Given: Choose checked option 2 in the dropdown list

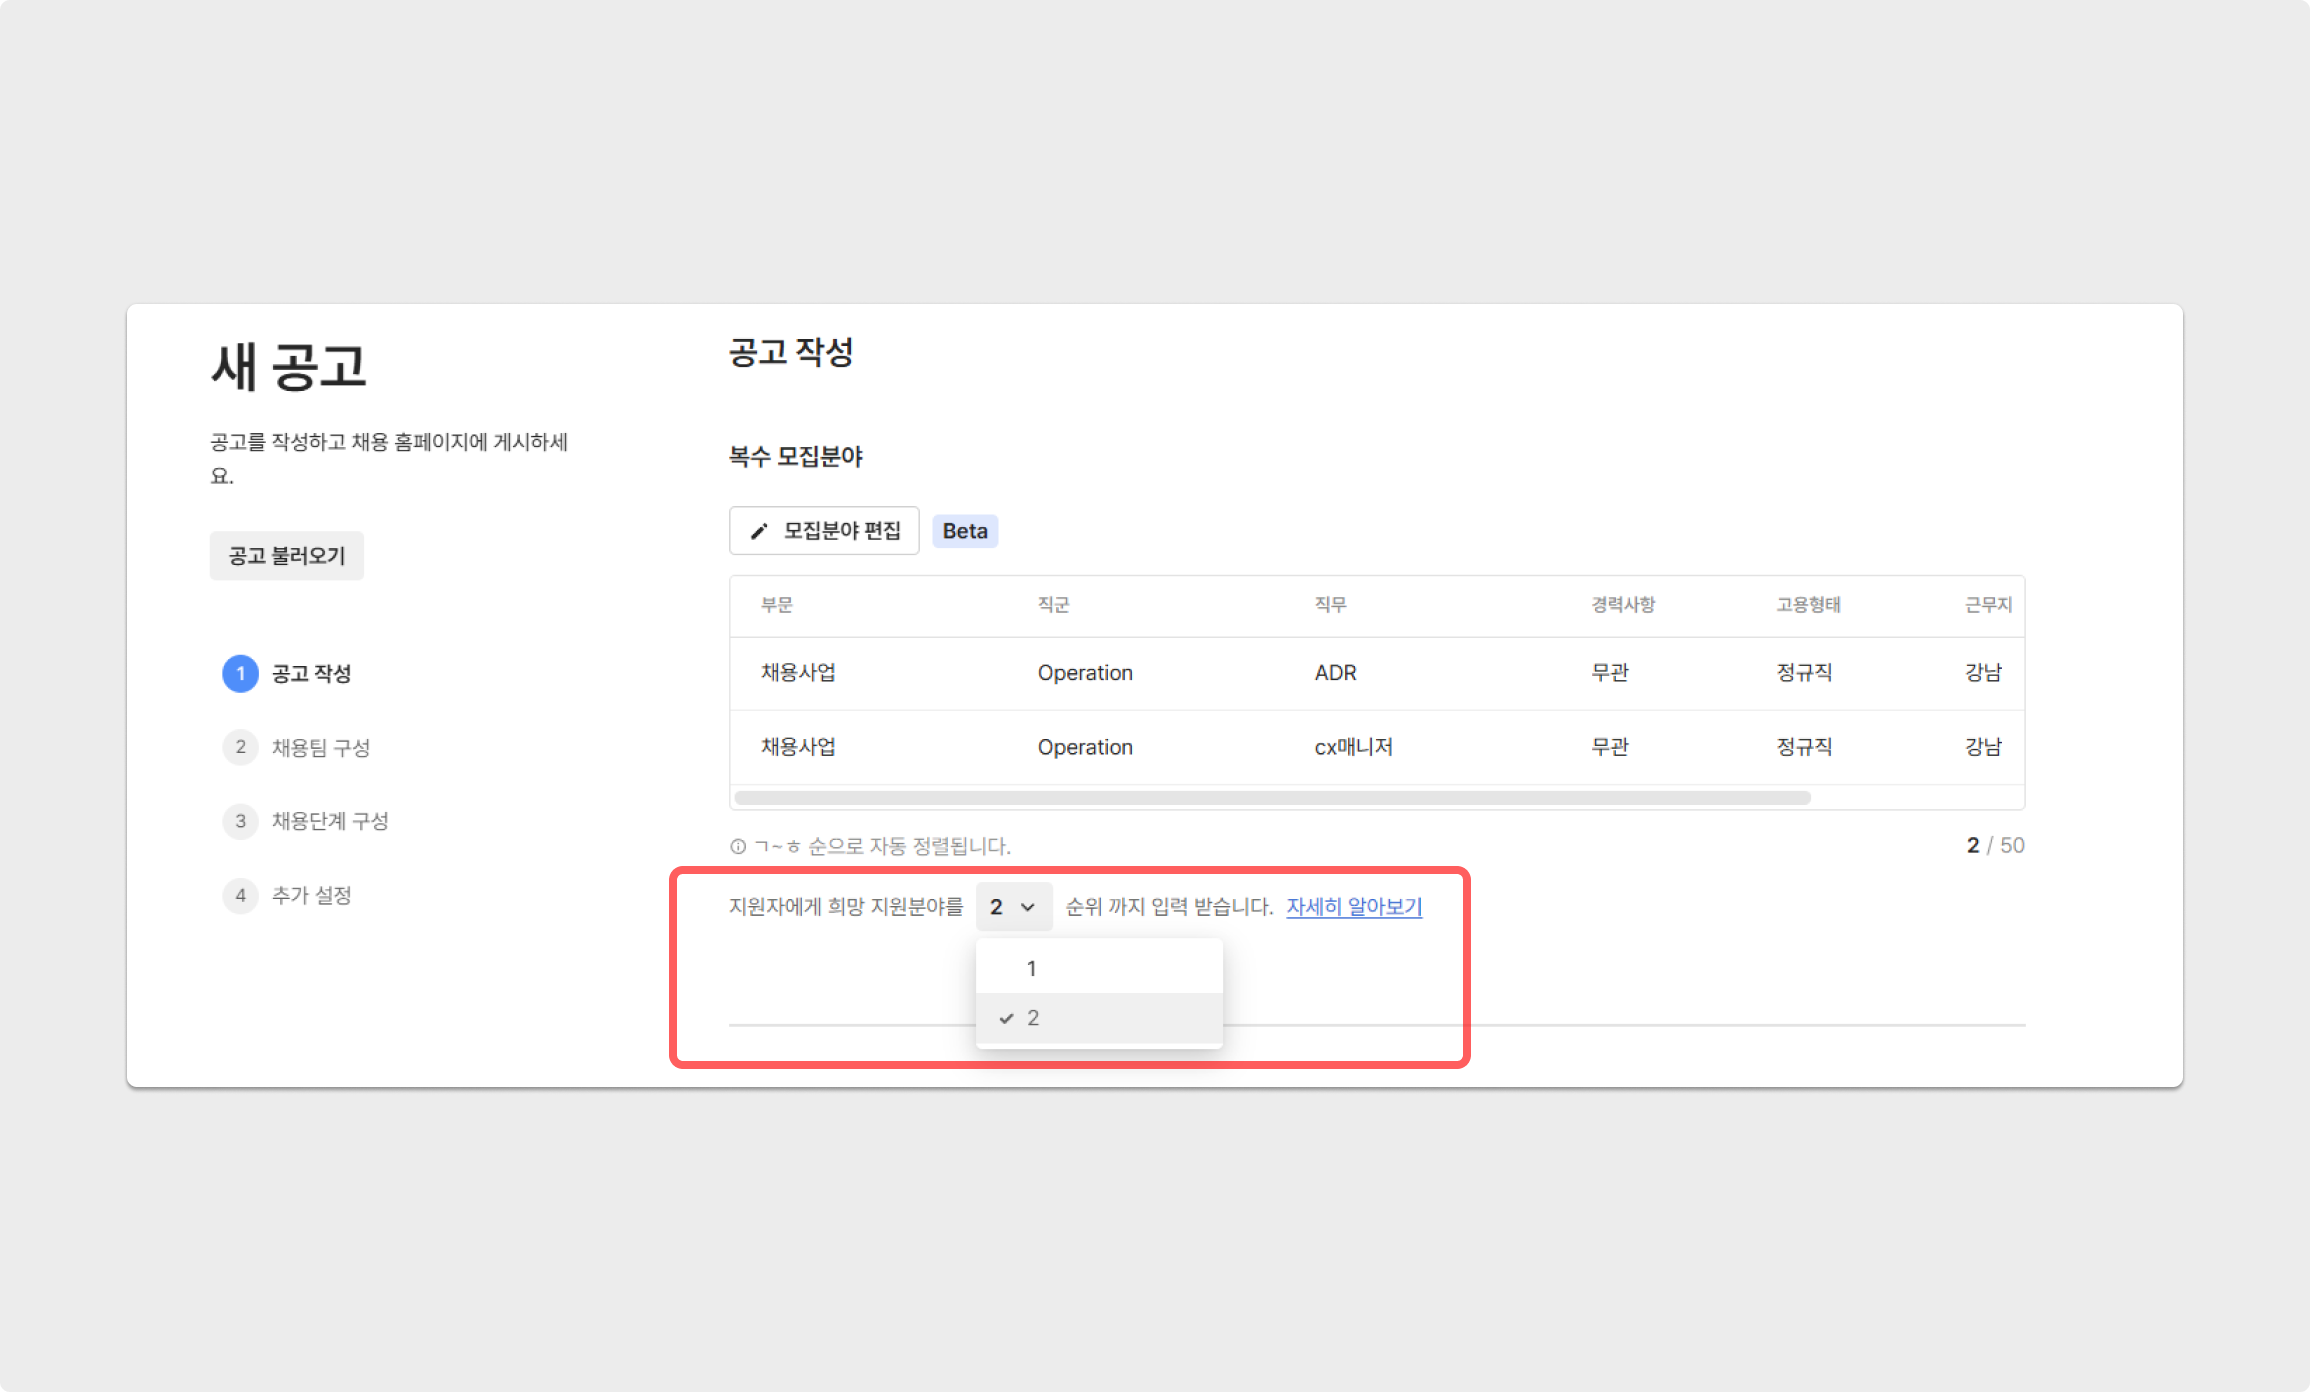Looking at the screenshot, I should 1099,1018.
